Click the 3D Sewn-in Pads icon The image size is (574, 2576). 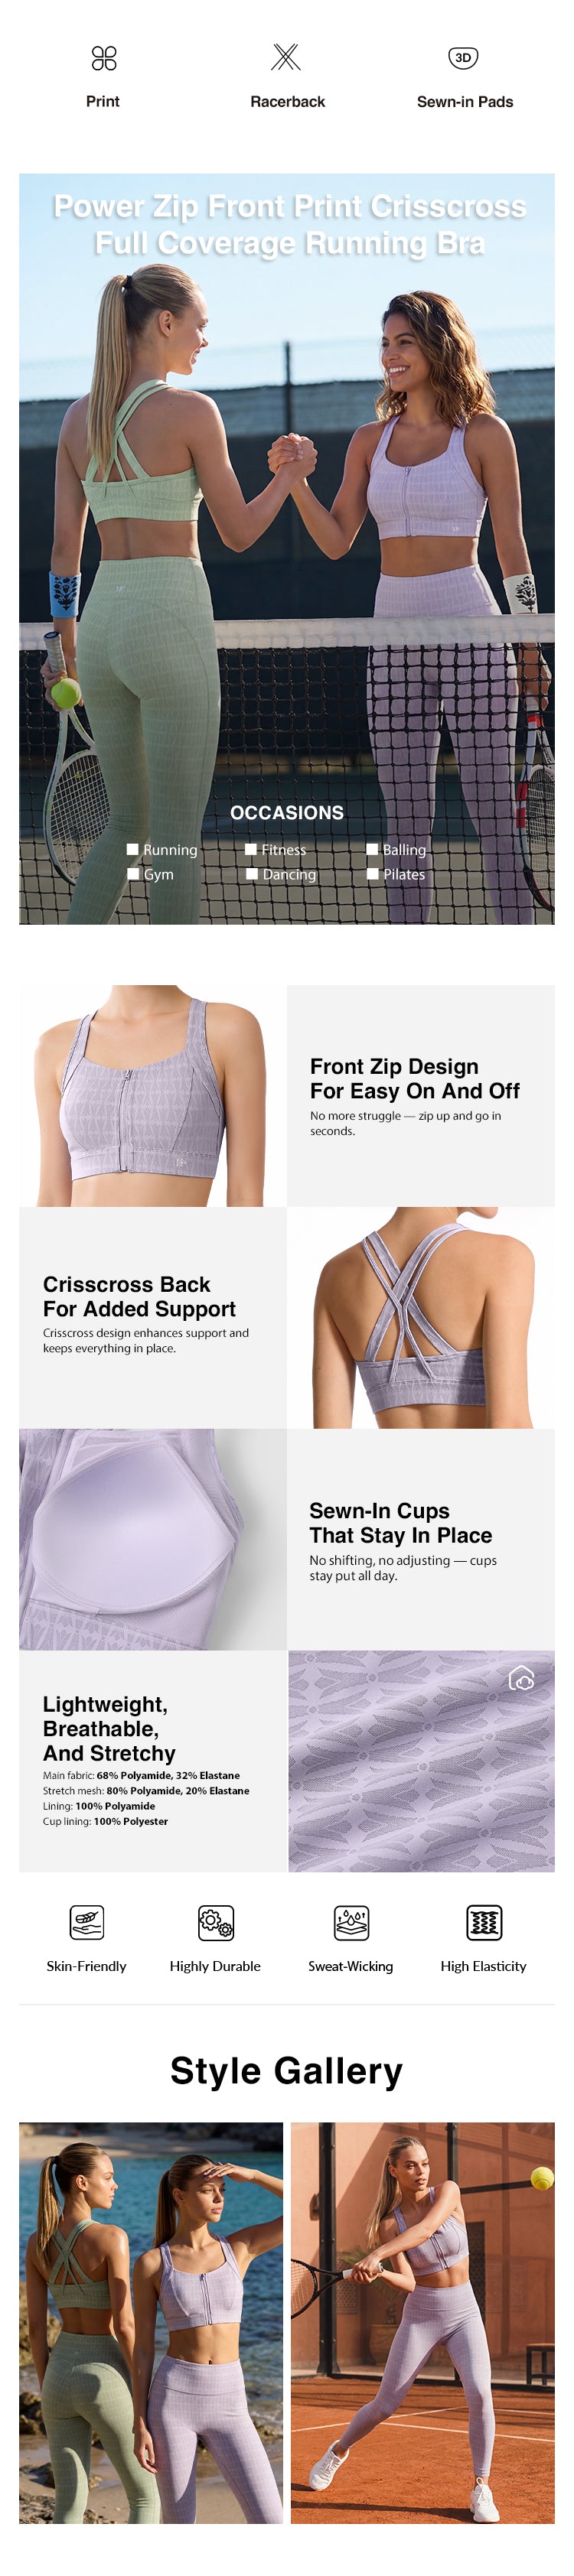[463, 57]
